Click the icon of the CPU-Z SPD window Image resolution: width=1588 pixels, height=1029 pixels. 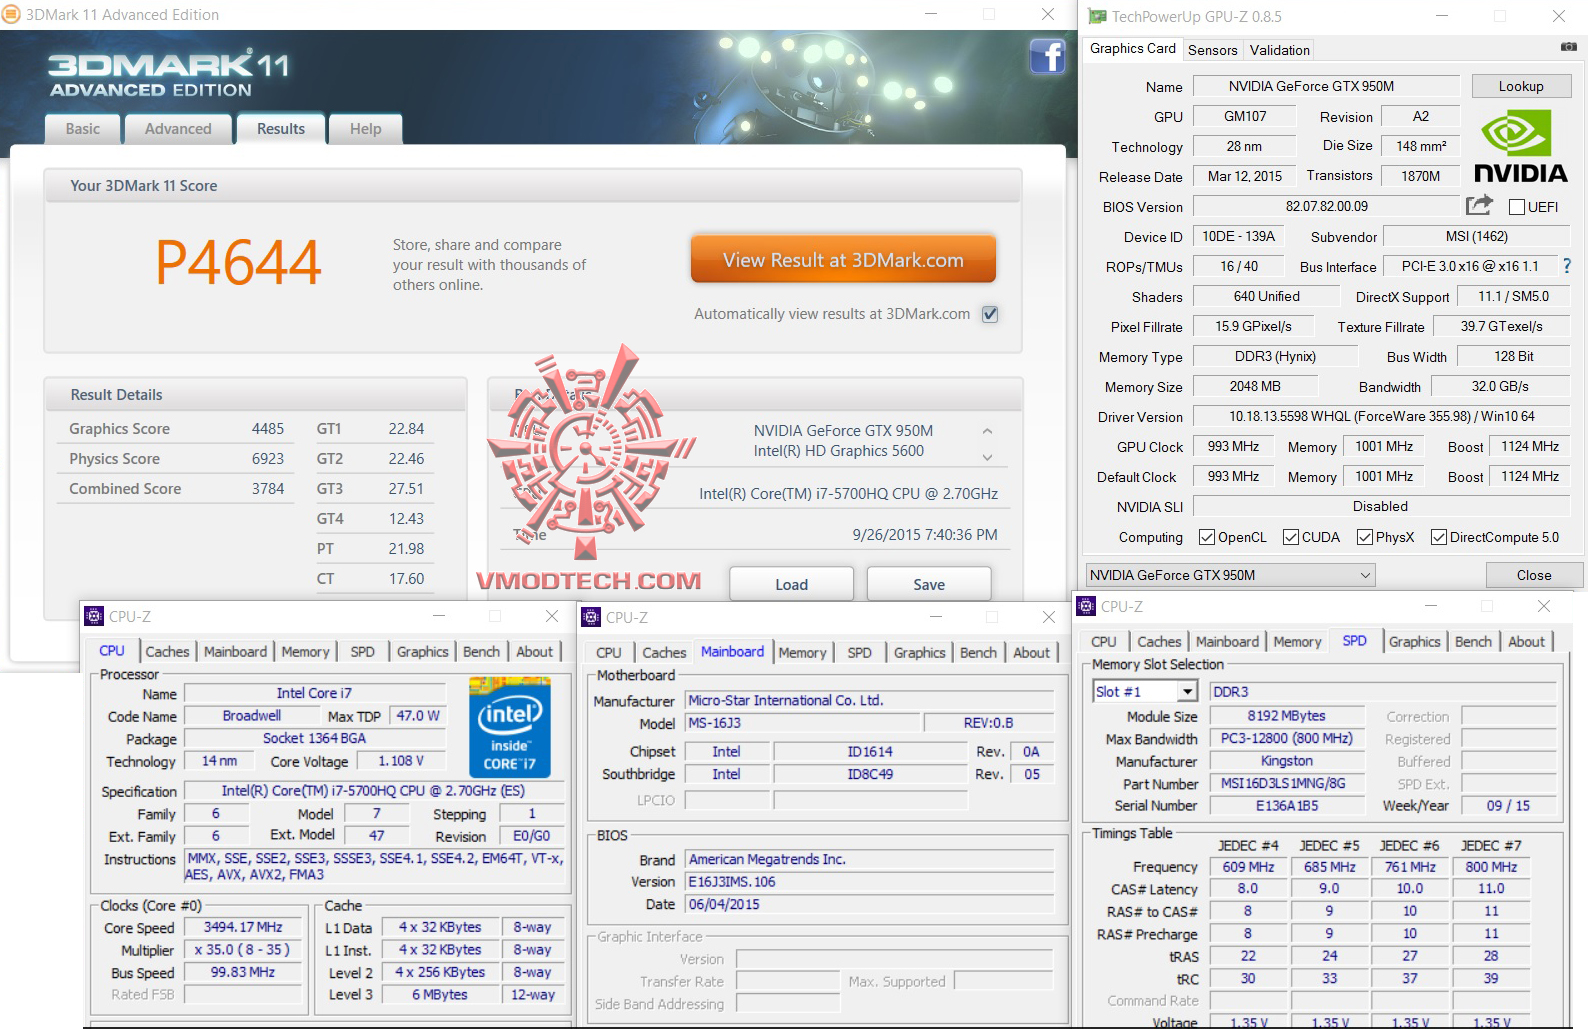1086,606
